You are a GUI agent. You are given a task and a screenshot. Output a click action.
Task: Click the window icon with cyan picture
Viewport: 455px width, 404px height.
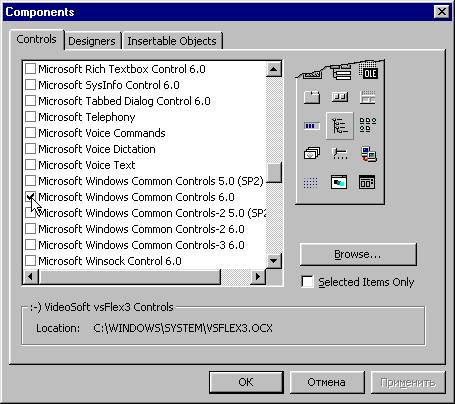click(339, 182)
